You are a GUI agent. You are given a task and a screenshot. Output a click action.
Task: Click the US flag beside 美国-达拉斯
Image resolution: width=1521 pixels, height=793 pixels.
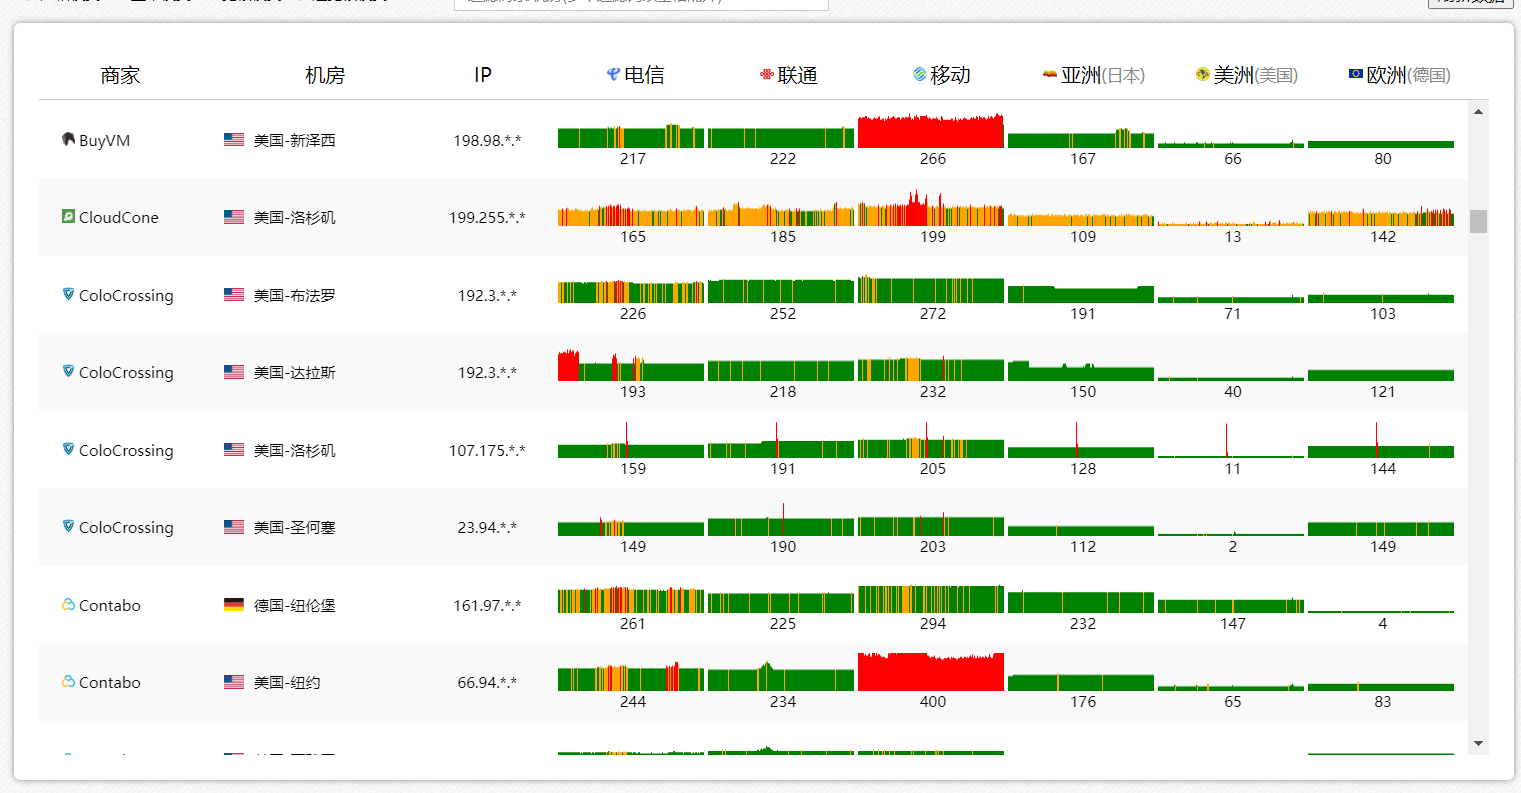coord(234,372)
